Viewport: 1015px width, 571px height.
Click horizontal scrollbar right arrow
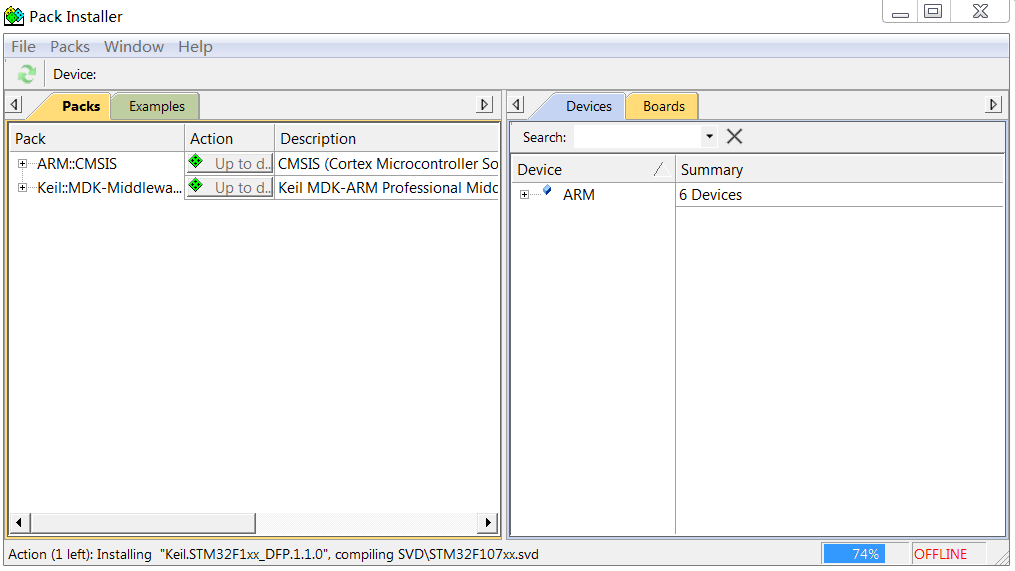[x=488, y=522]
